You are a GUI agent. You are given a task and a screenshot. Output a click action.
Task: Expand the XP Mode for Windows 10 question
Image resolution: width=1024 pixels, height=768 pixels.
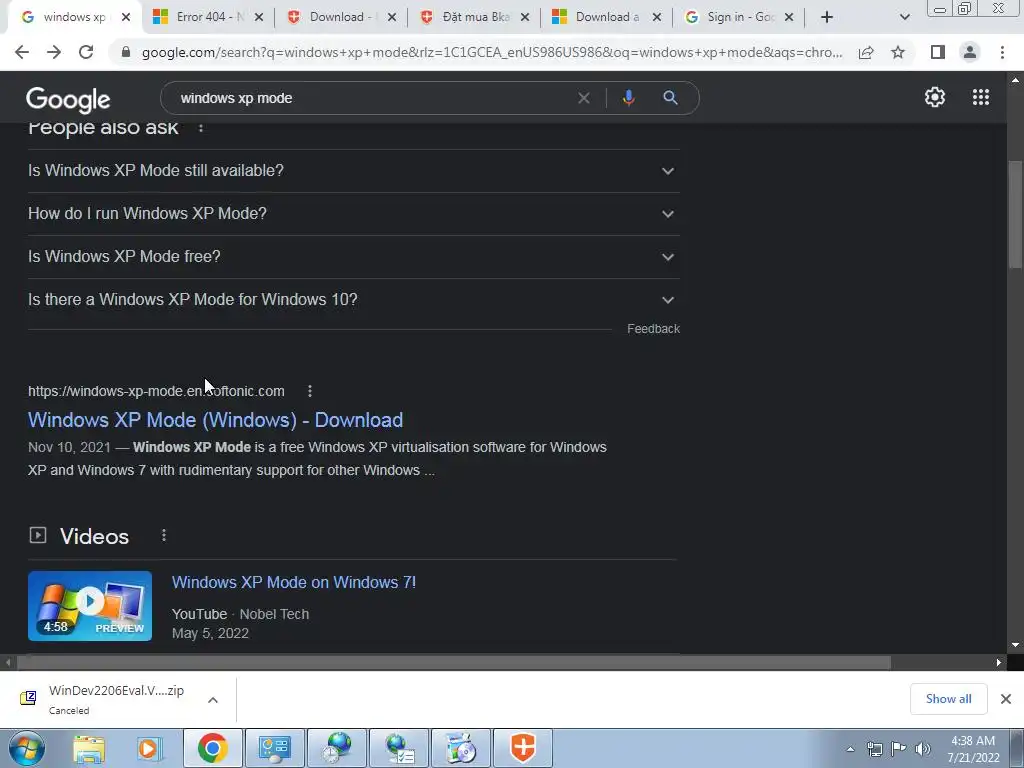coord(353,300)
